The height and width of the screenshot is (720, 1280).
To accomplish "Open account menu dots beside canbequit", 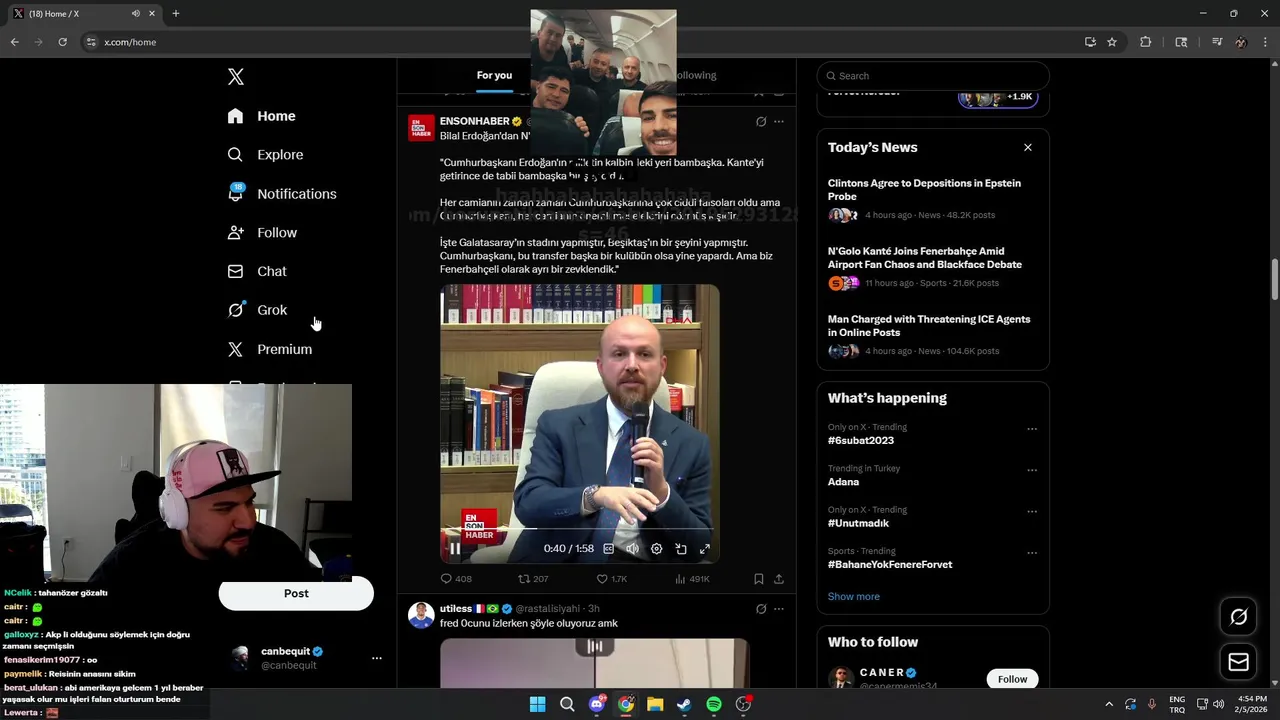I will tap(377, 658).
